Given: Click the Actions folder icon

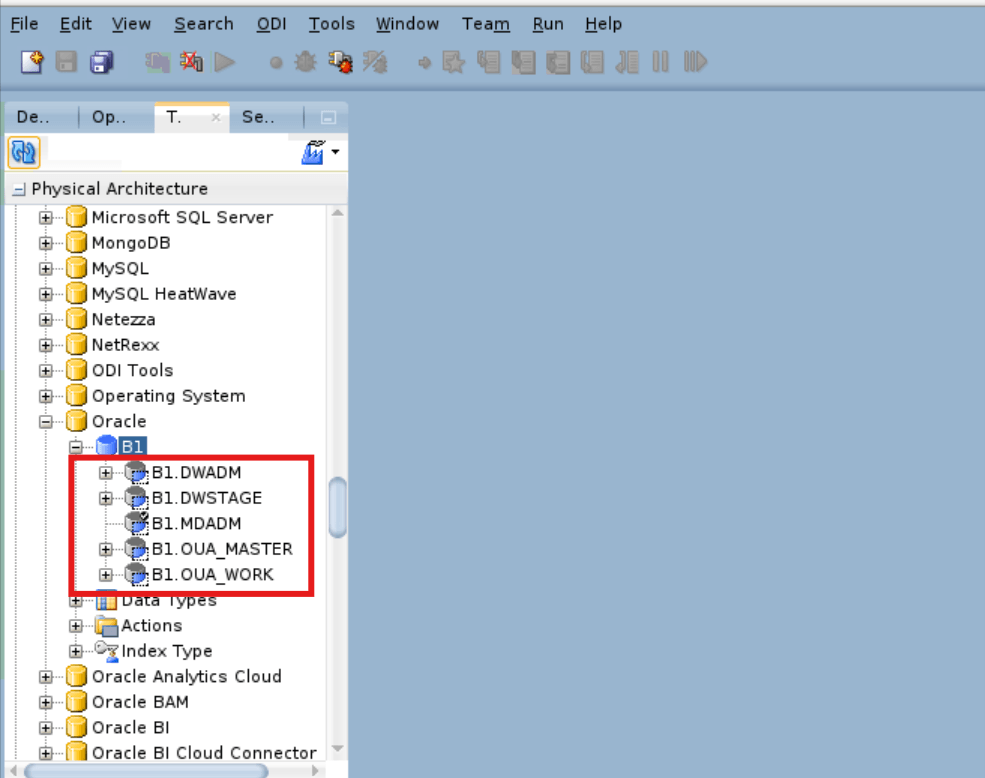Looking at the screenshot, I should pos(107,626).
